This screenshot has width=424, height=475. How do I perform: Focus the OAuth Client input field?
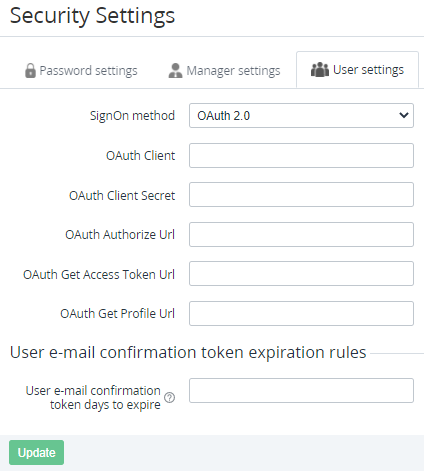pos(301,156)
